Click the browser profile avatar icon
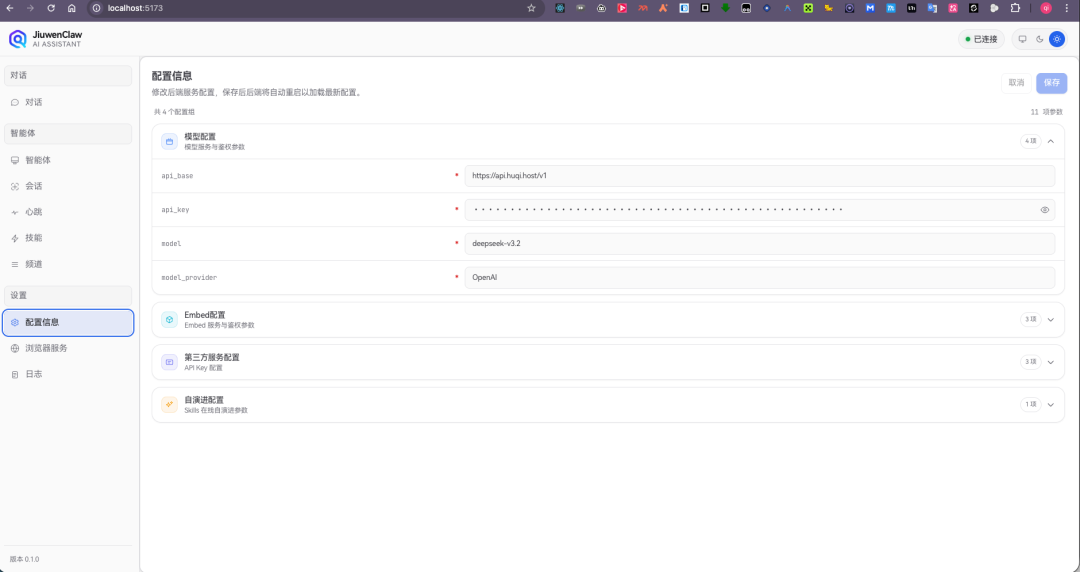 (1046, 8)
